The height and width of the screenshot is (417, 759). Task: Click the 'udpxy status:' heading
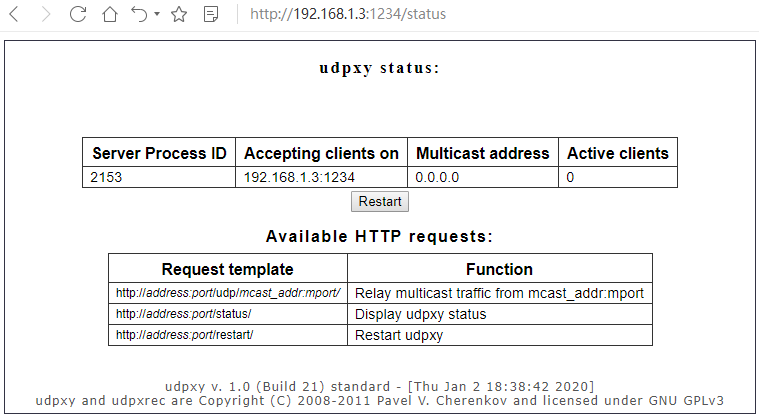click(x=380, y=68)
